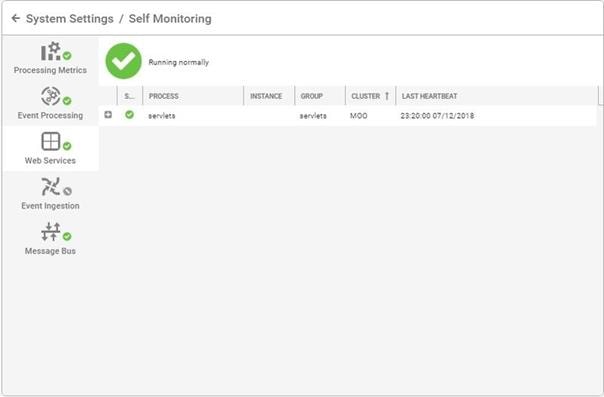The width and height of the screenshot is (604, 397).
Task: Open the Event Processing icon
Action: [x=50, y=96]
